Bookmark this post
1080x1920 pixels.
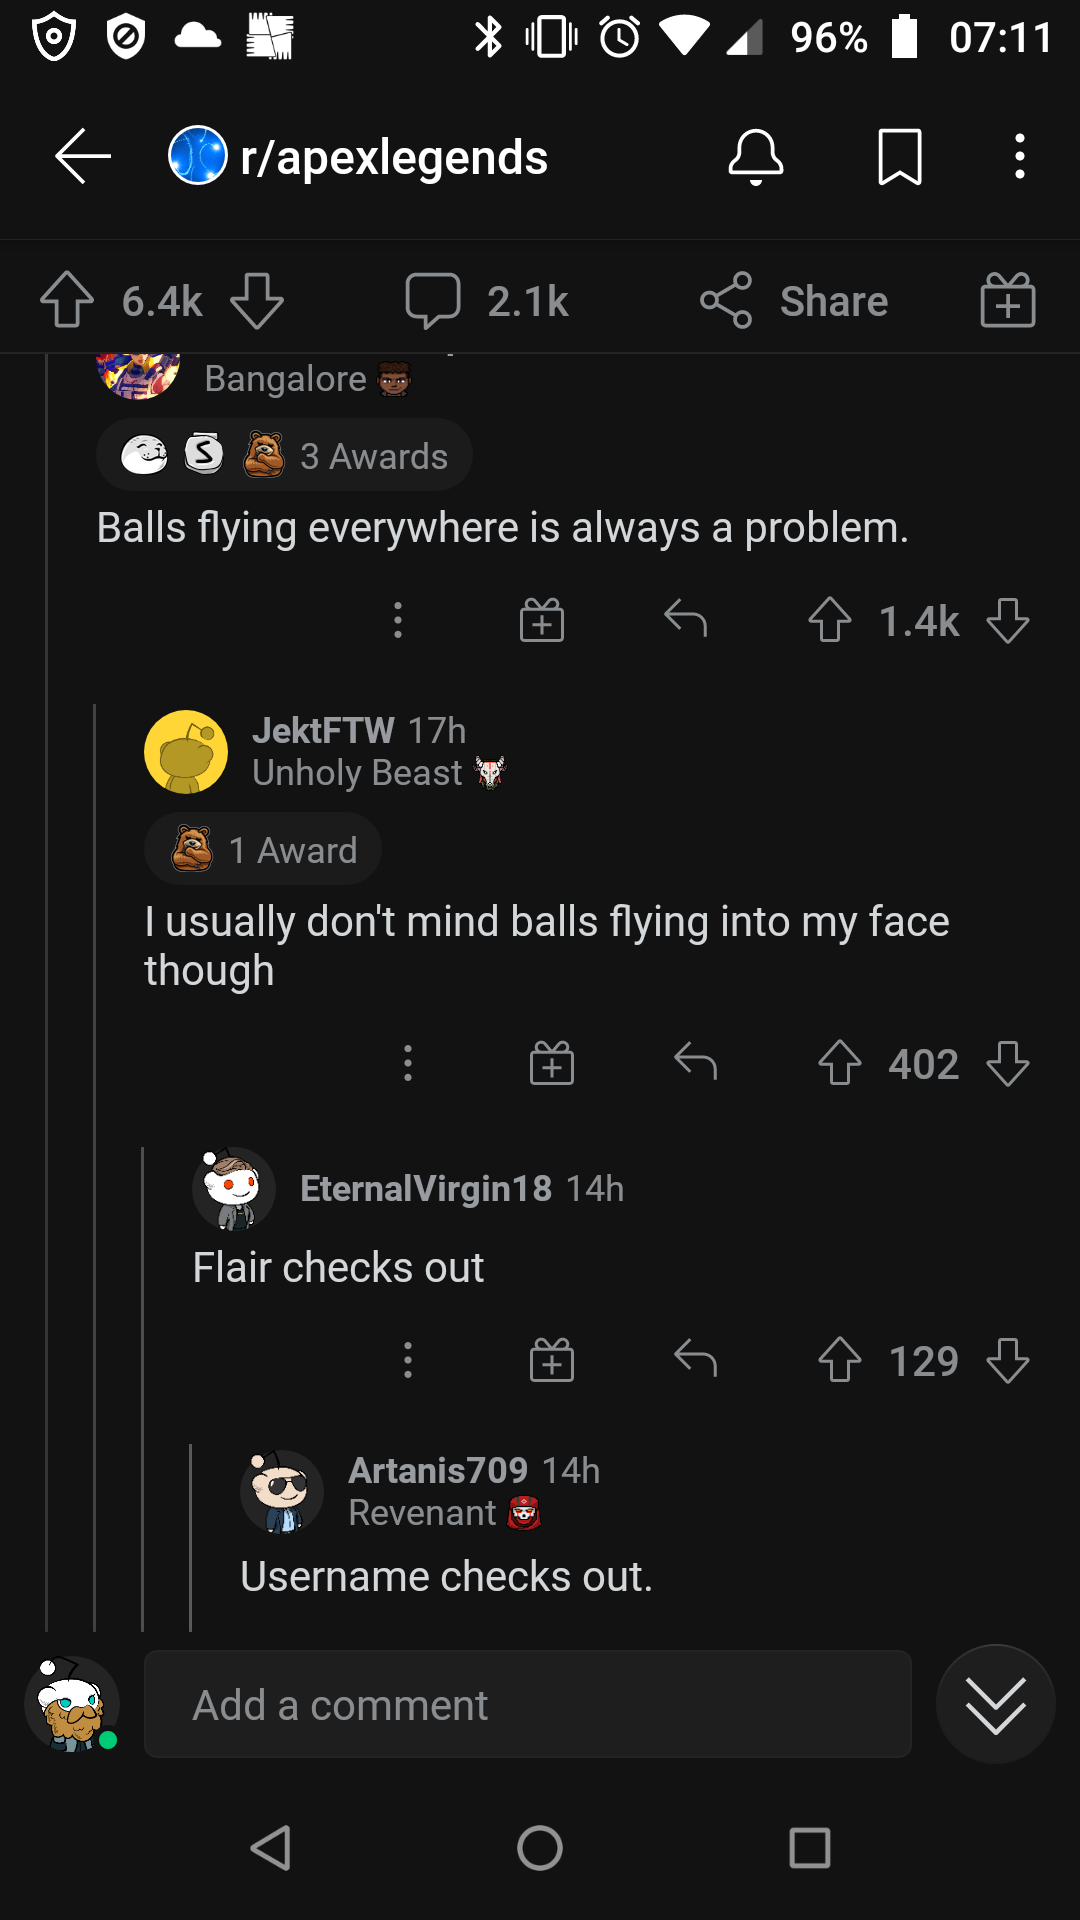(898, 156)
